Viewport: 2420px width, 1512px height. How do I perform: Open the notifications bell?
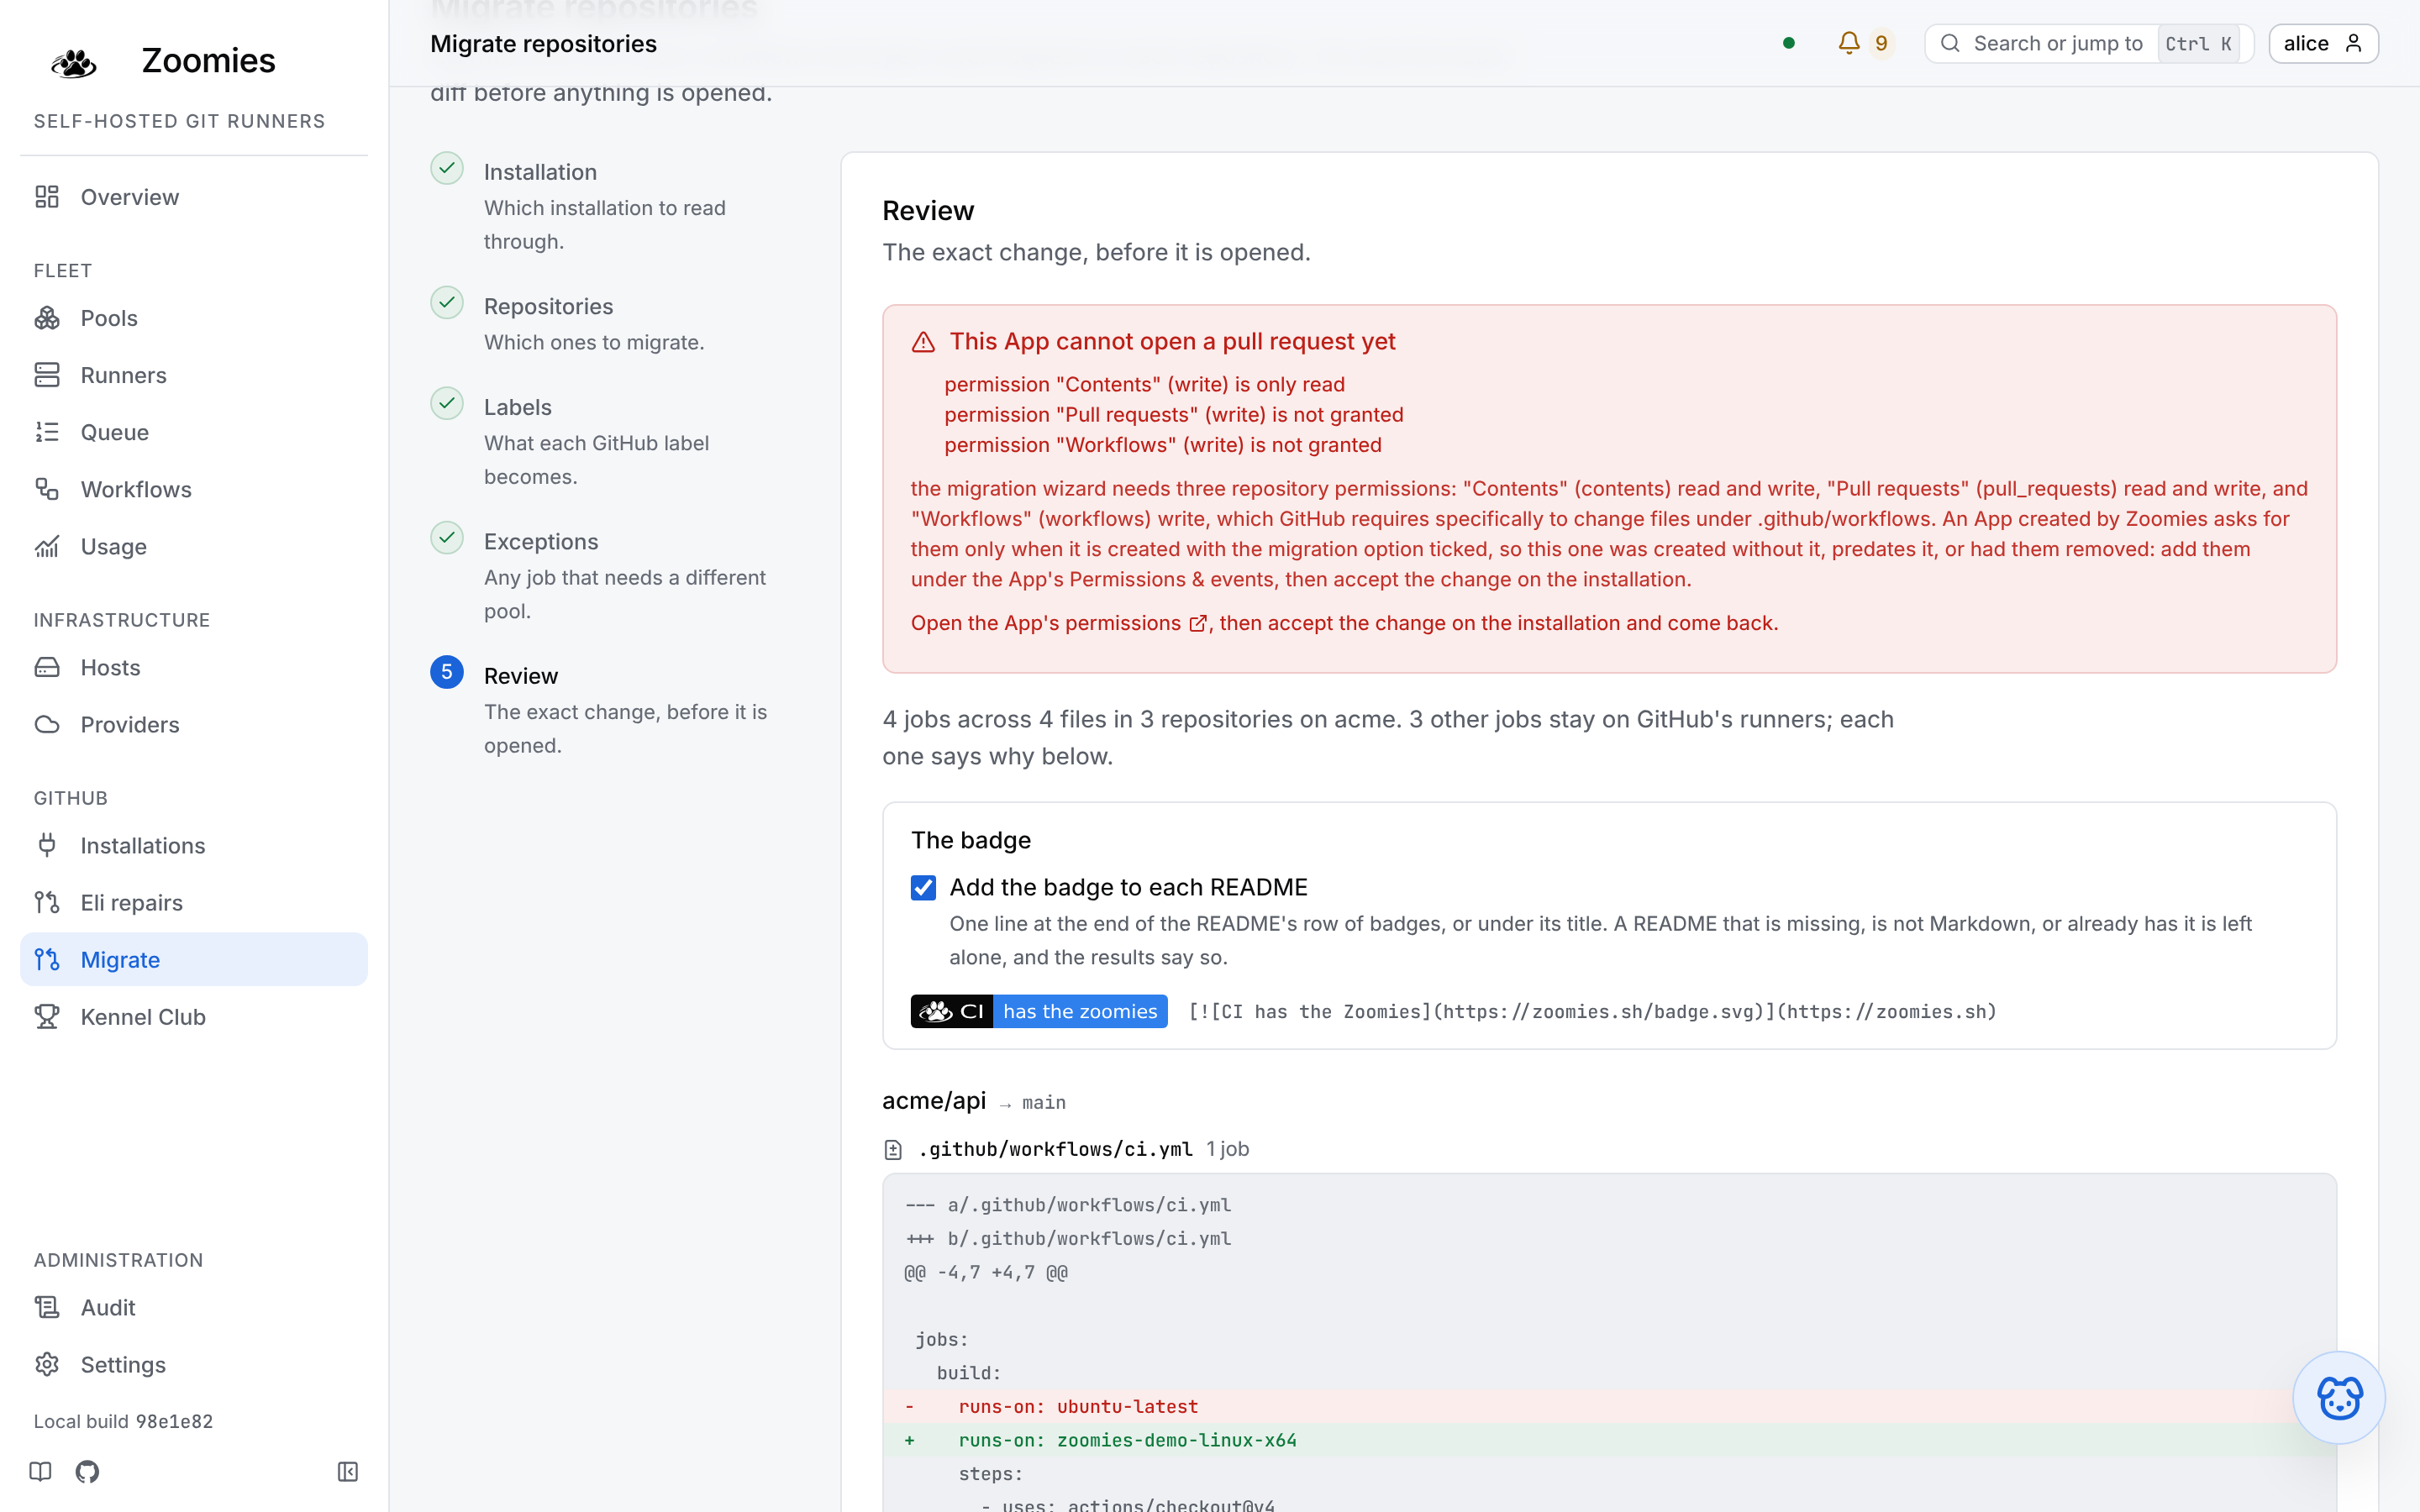tap(1849, 43)
